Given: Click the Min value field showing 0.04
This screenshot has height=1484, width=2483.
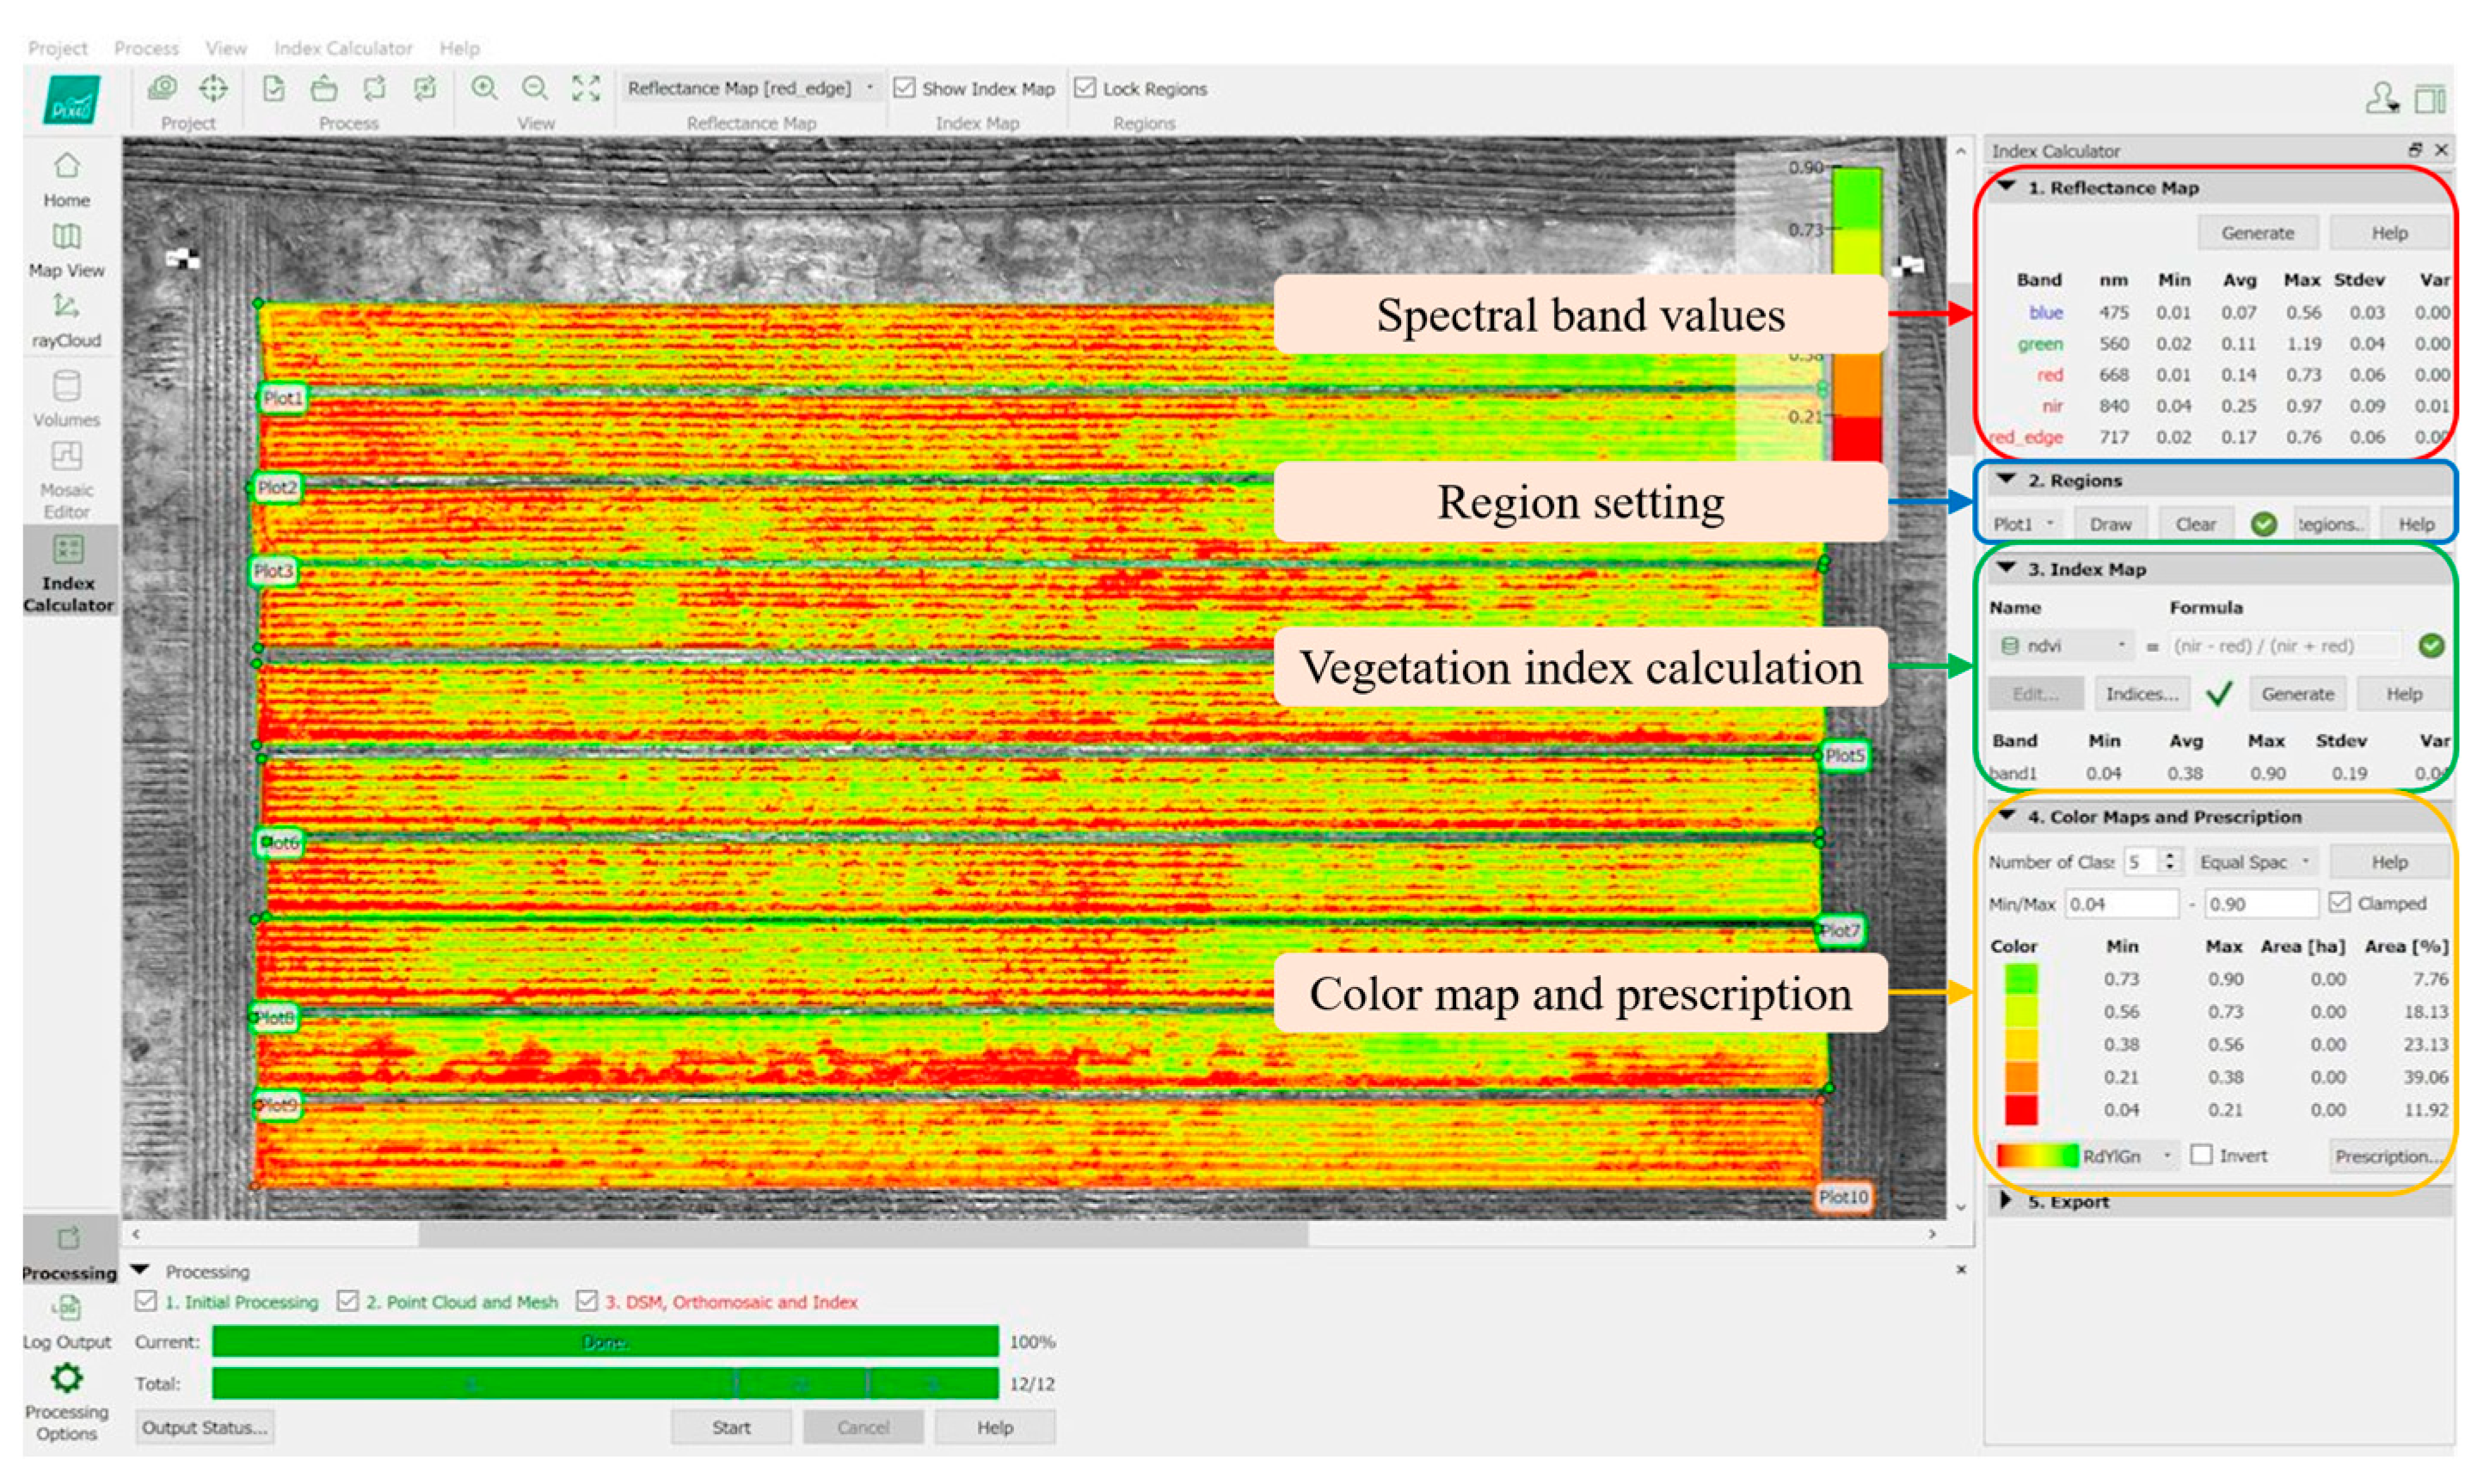Looking at the screenshot, I should (2122, 904).
